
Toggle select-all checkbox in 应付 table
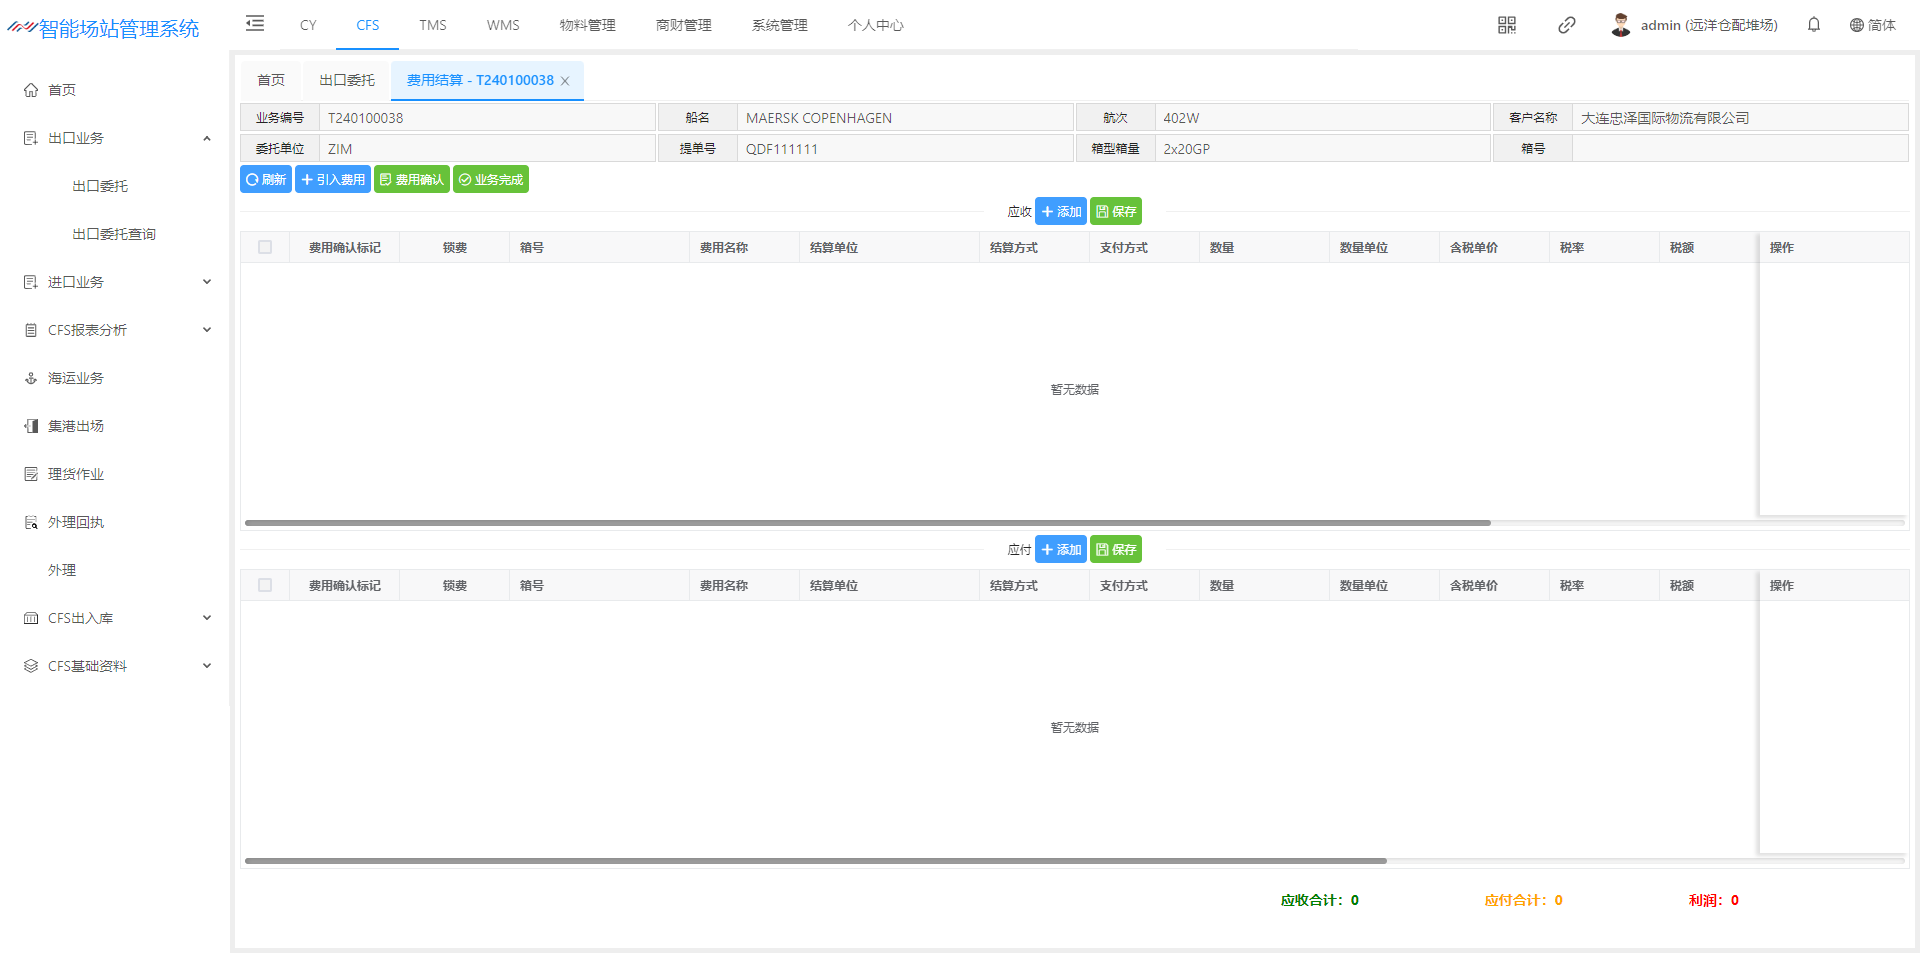coord(265,585)
